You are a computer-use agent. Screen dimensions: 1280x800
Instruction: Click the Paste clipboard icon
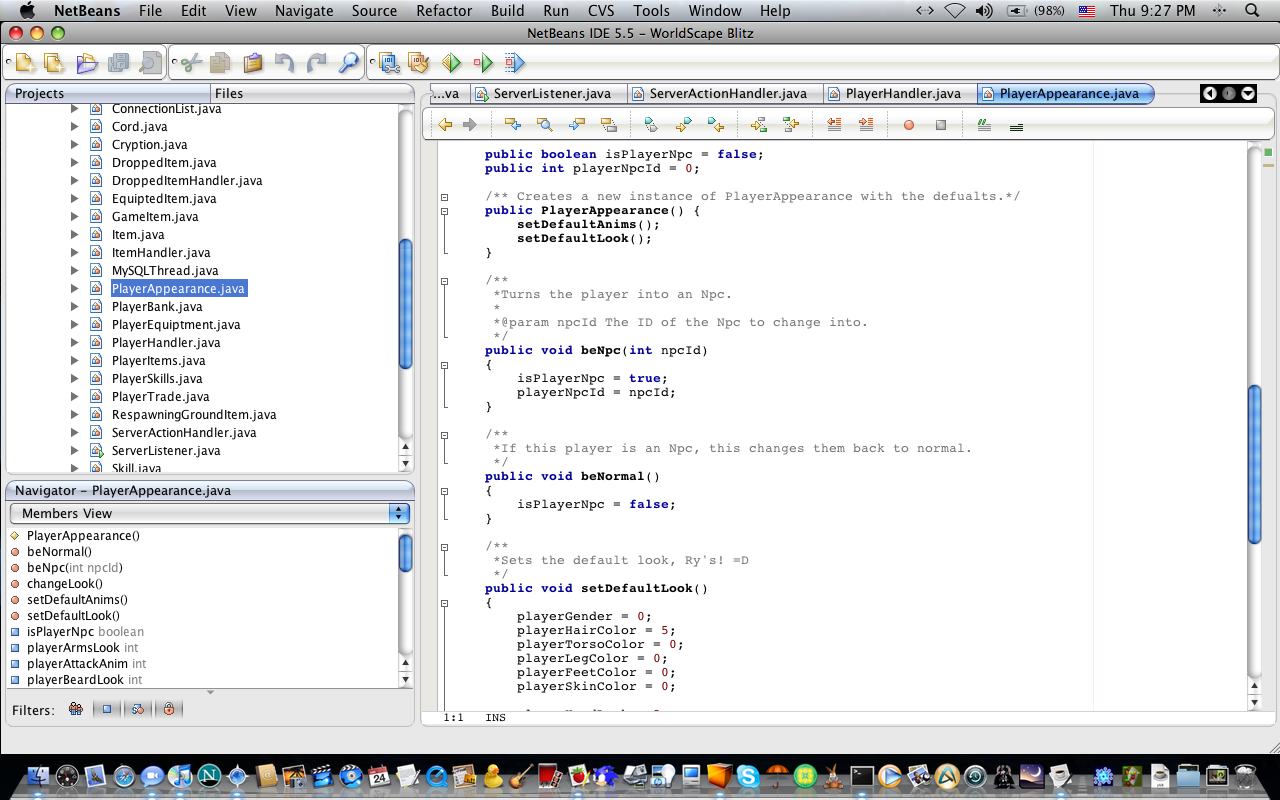(x=253, y=63)
